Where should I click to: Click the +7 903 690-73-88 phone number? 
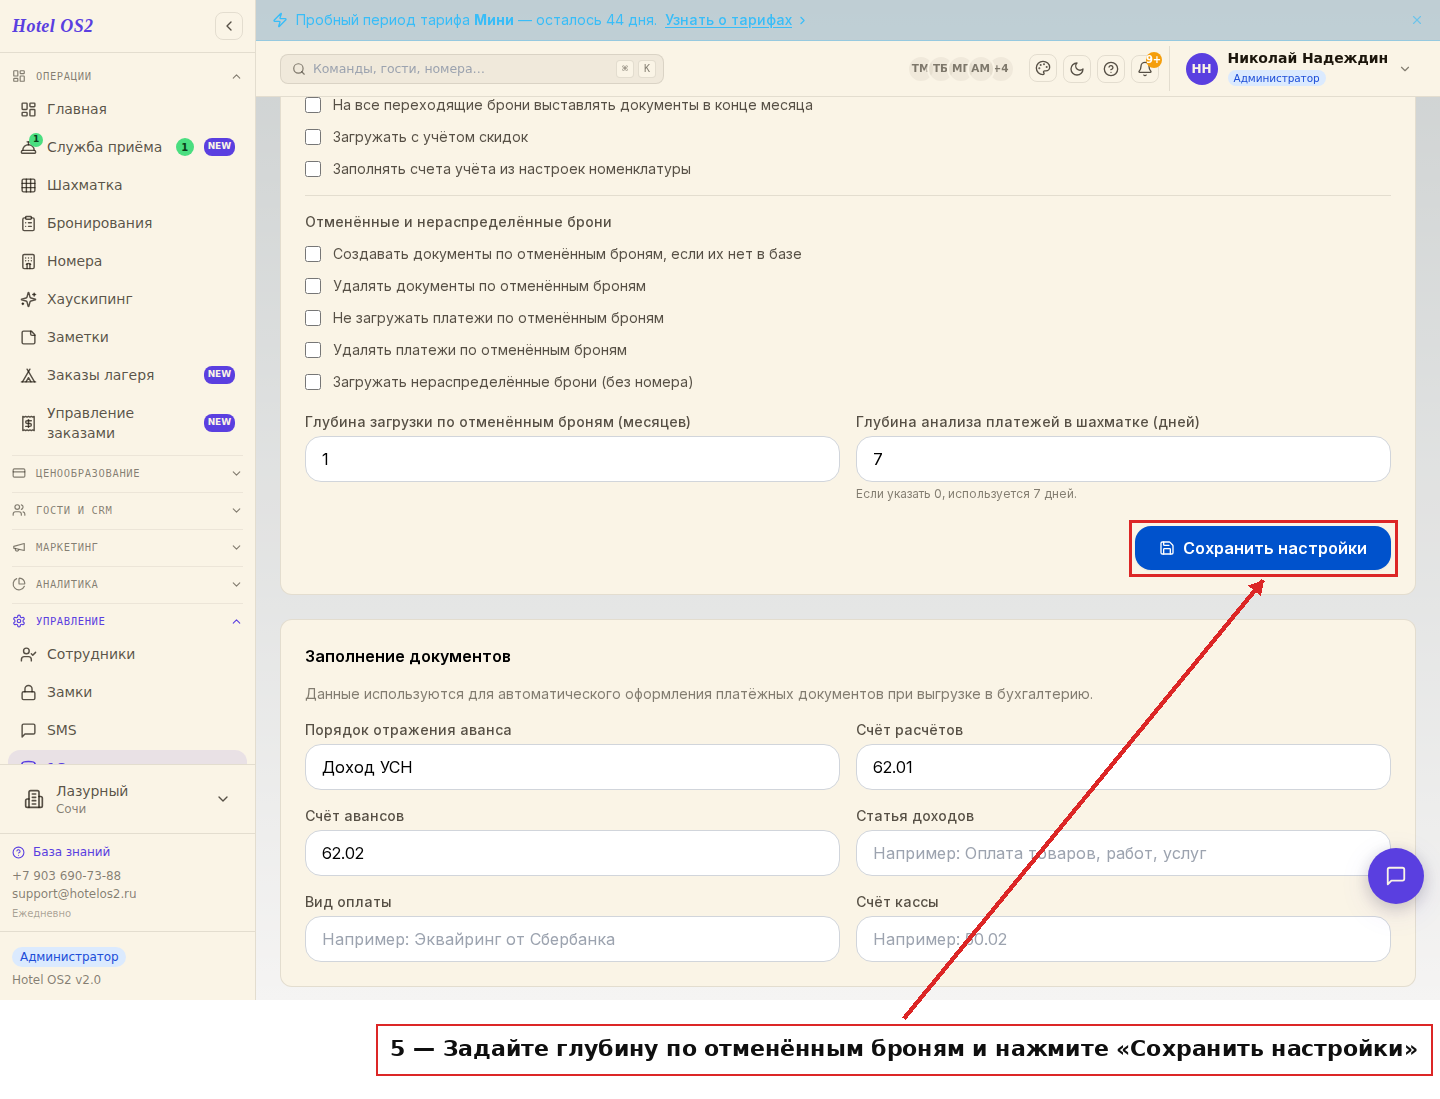[x=66, y=875]
